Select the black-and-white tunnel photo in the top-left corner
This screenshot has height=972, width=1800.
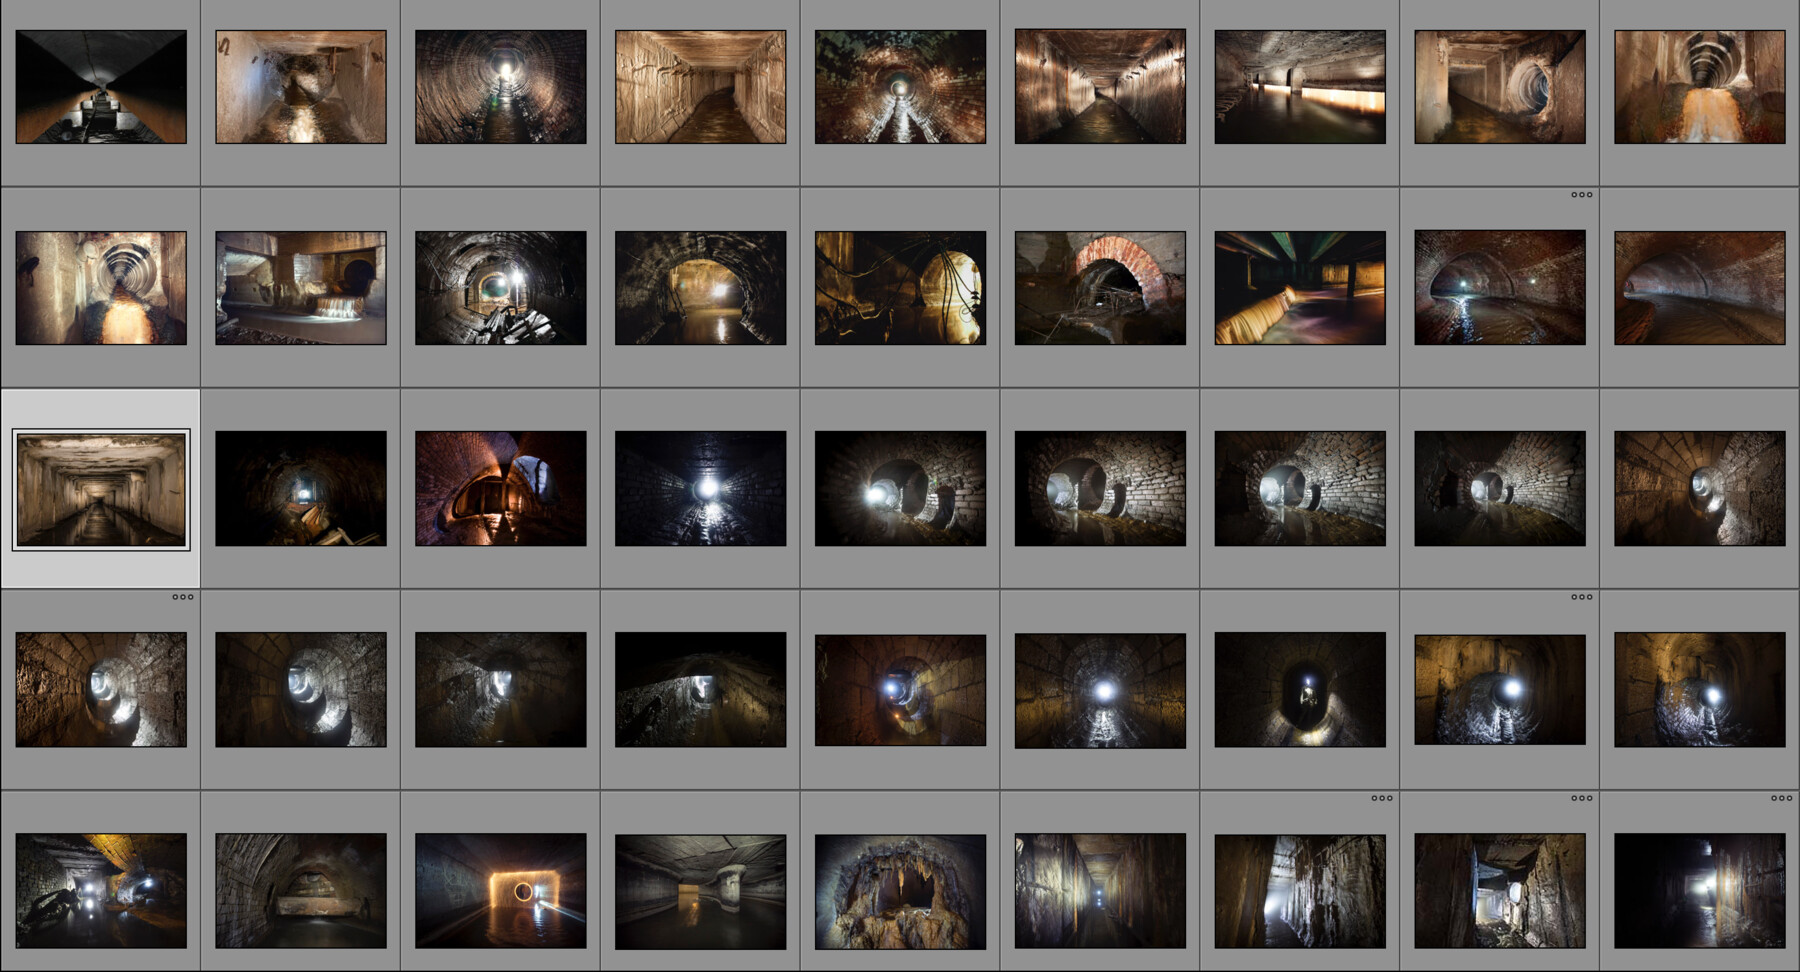click(x=100, y=85)
